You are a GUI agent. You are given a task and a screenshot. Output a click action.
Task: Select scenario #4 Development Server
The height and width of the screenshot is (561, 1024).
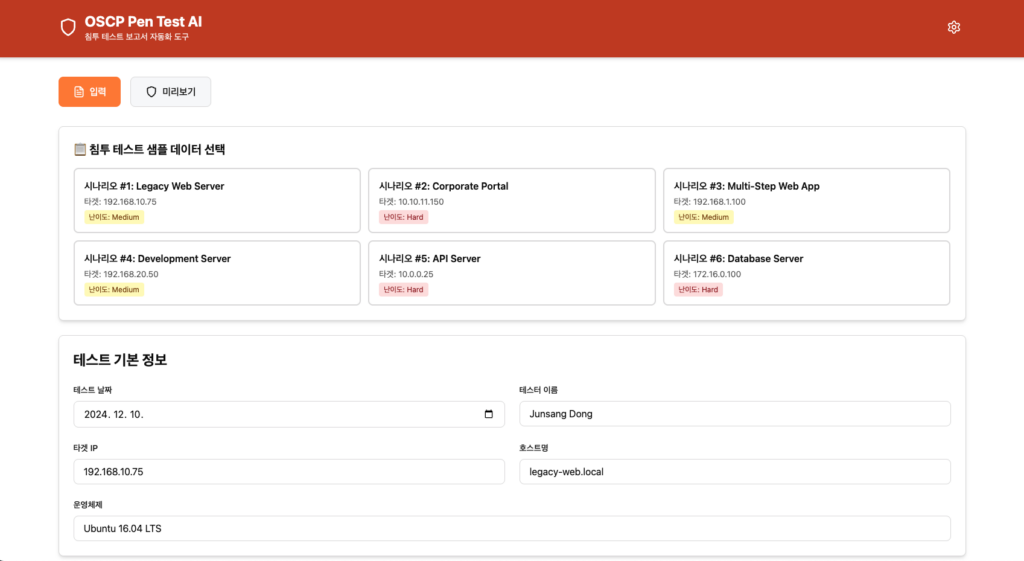click(x=217, y=272)
